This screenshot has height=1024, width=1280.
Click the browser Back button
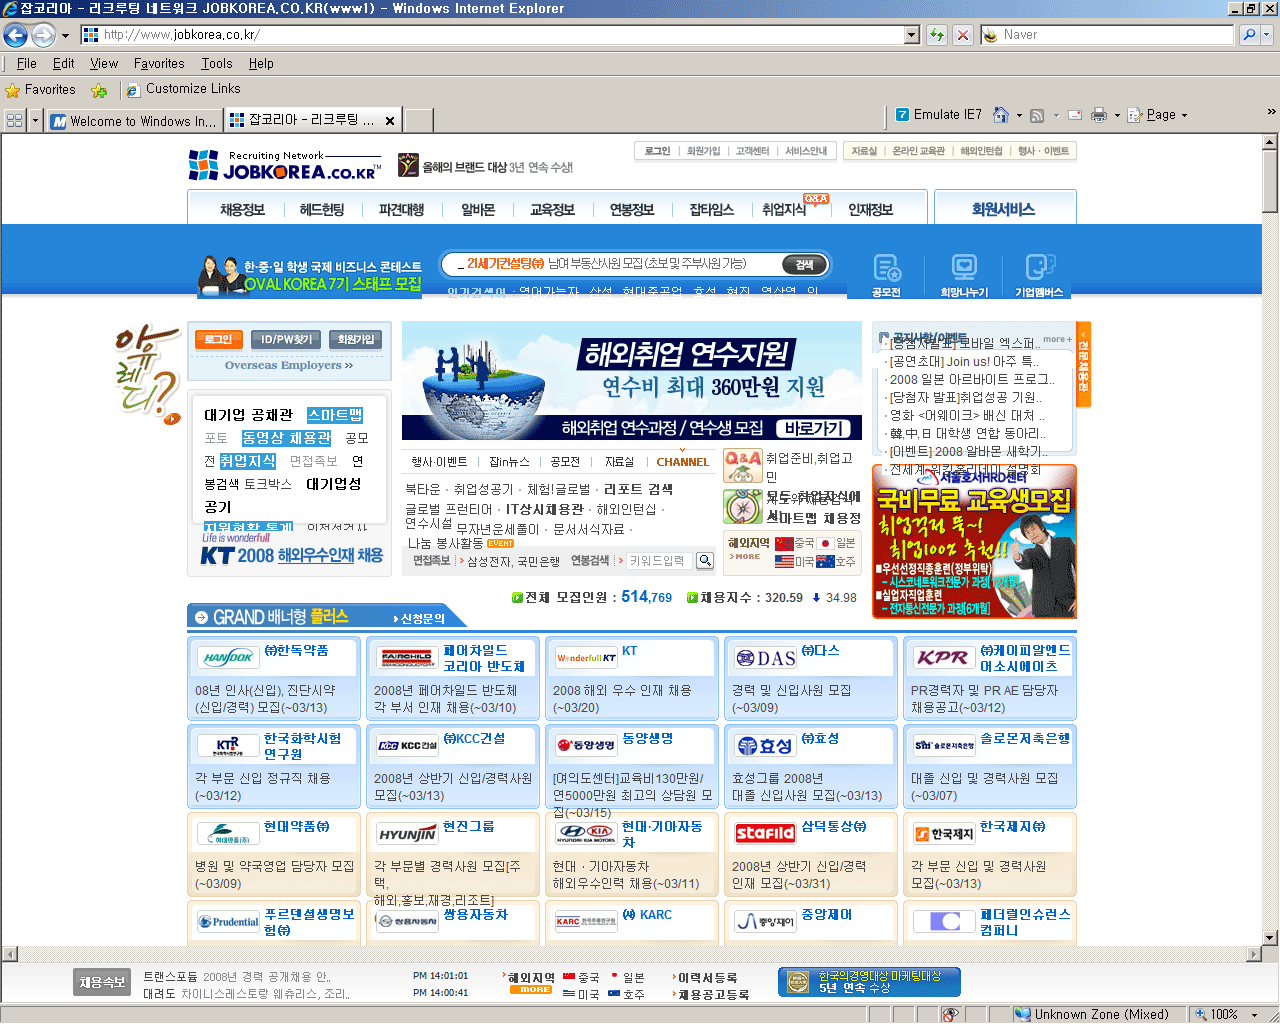coord(15,35)
